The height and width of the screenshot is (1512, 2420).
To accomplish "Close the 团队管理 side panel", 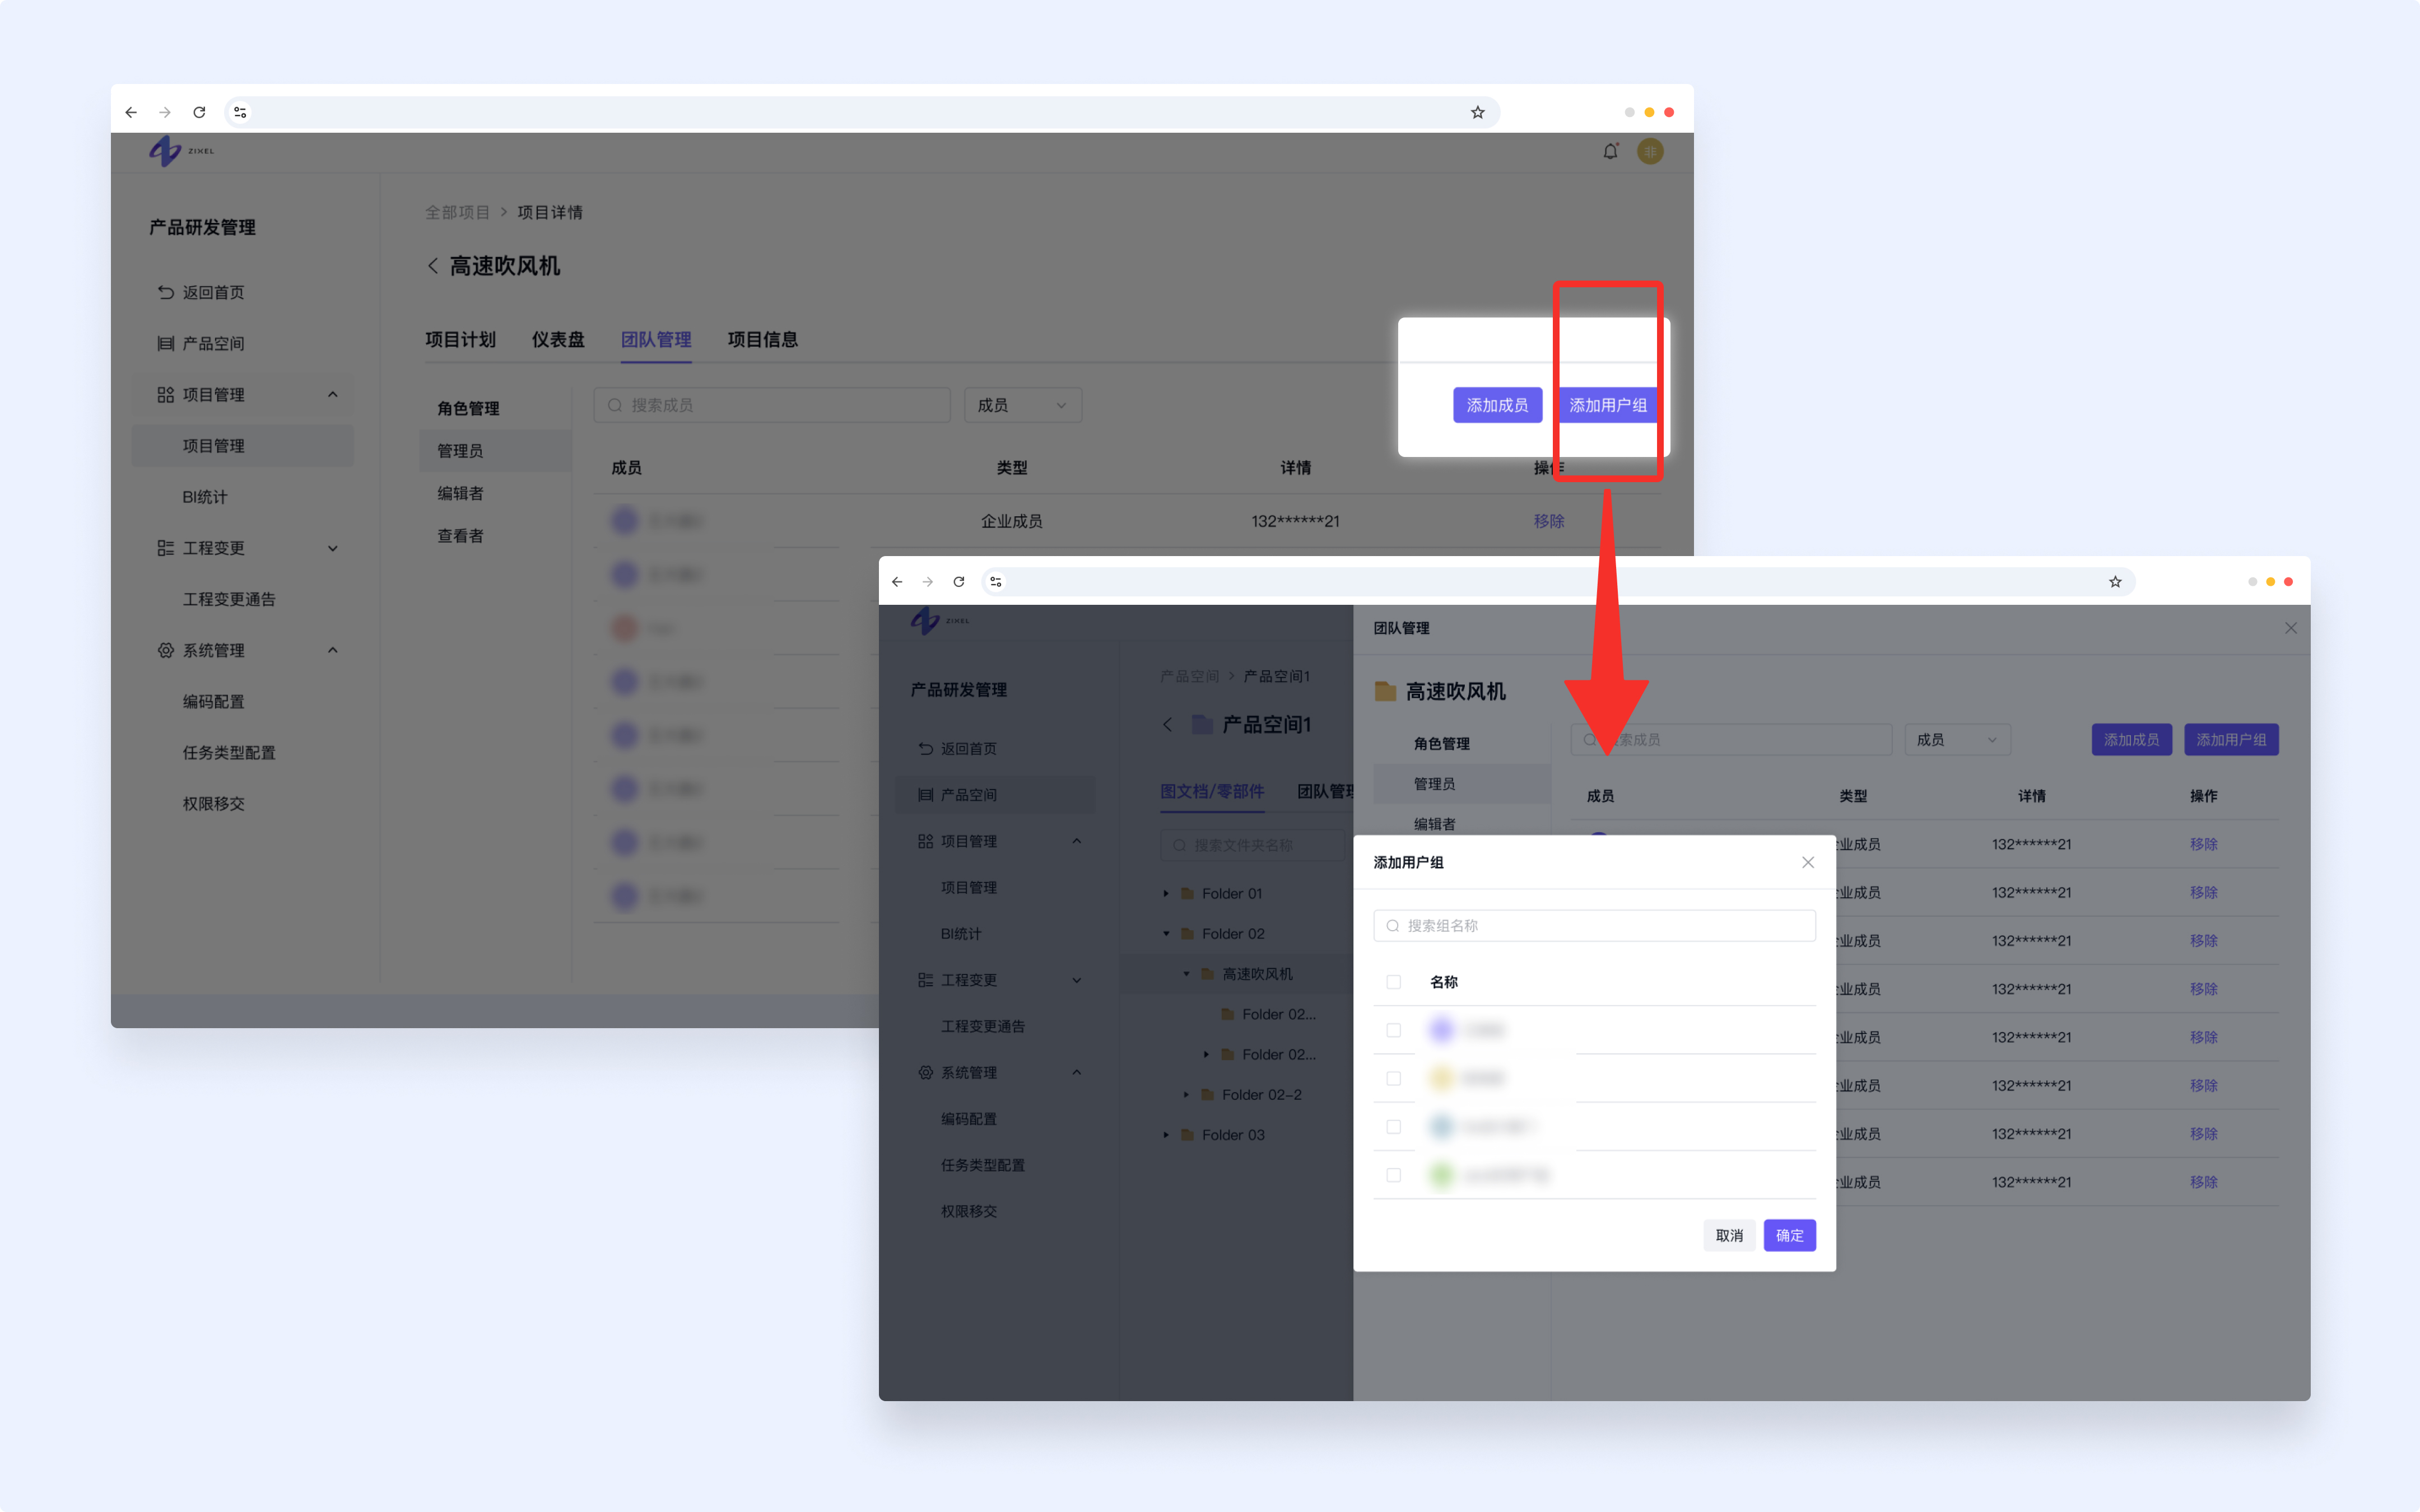I will click(x=2290, y=628).
